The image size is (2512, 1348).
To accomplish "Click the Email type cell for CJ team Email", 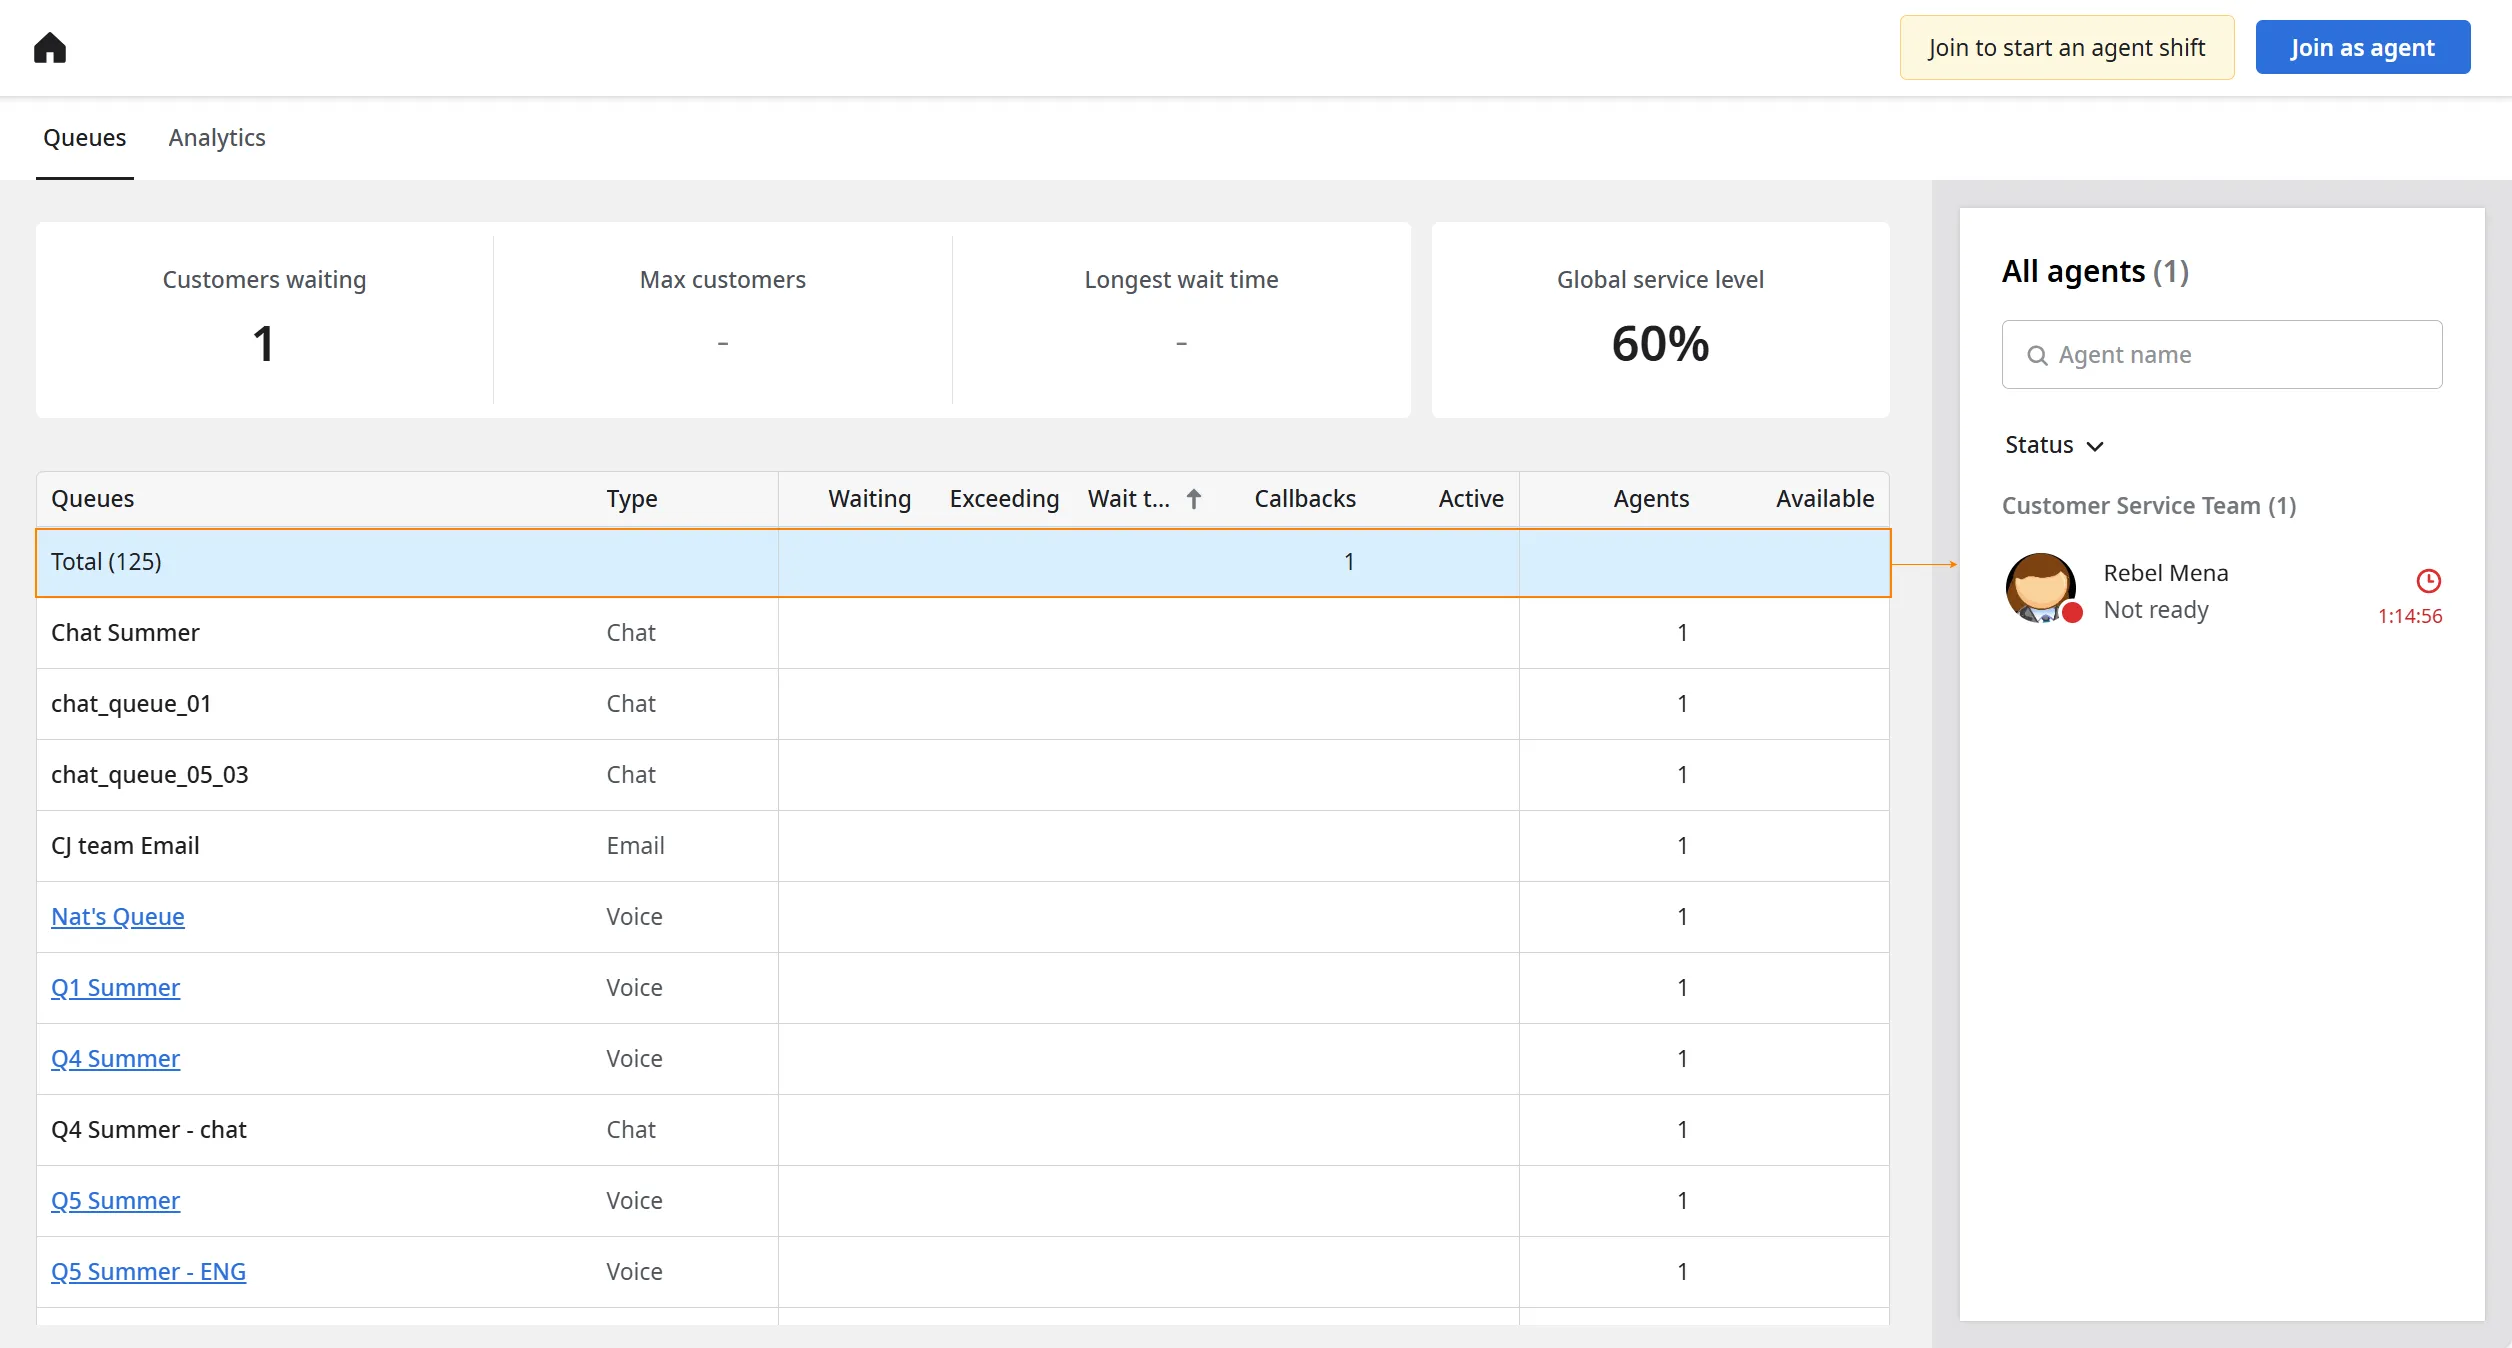I will pos(635,846).
